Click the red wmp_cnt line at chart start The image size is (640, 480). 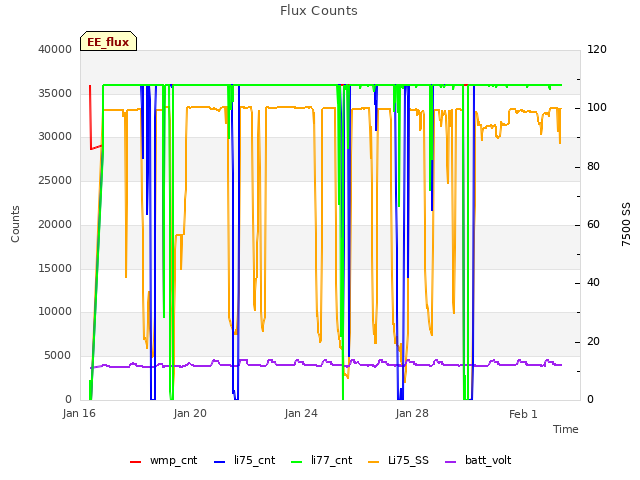[91, 118]
